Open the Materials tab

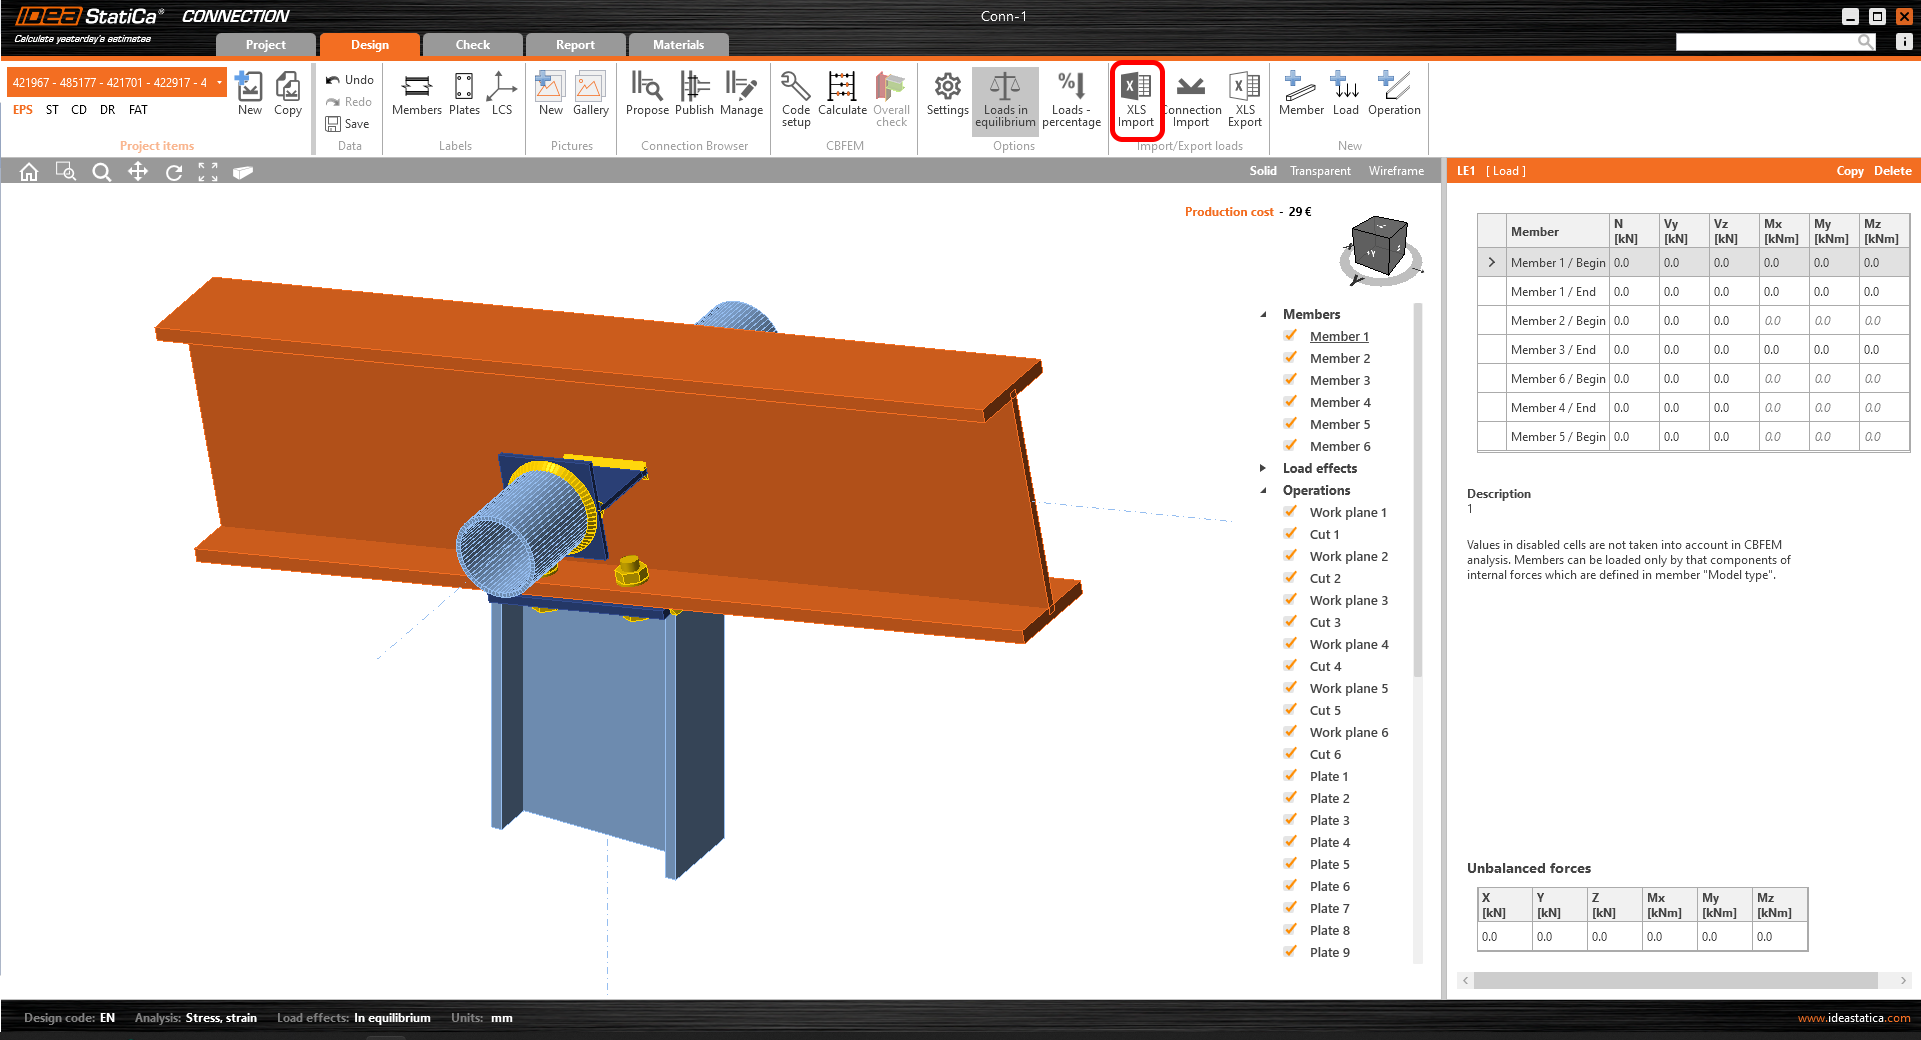tap(678, 44)
